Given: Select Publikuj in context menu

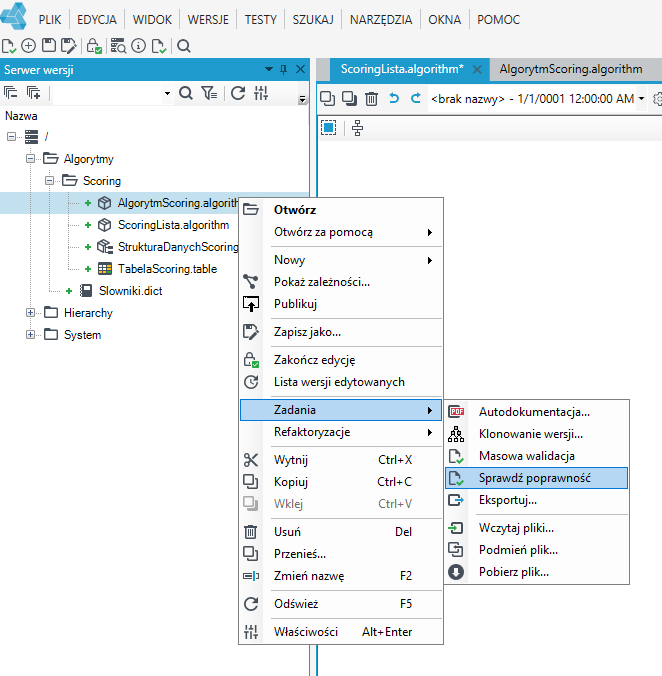Looking at the screenshot, I should pyautogui.click(x=340, y=304).
